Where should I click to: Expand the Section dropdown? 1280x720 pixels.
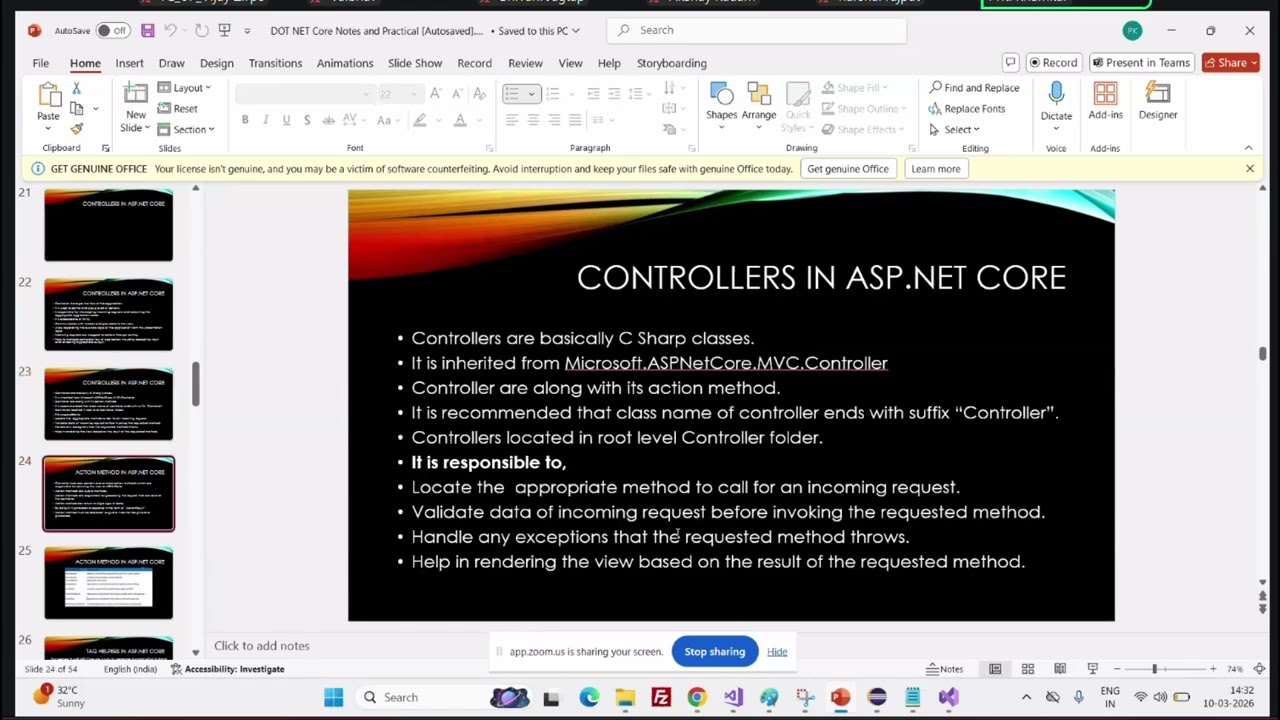pyautogui.click(x=185, y=129)
